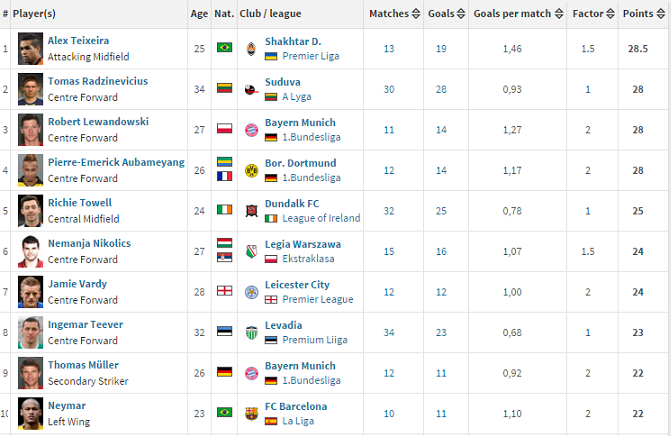This screenshot has width=671, height=436.
Task: Click the Dundalk FC club crest icon
Action: [x=250, y=211]
